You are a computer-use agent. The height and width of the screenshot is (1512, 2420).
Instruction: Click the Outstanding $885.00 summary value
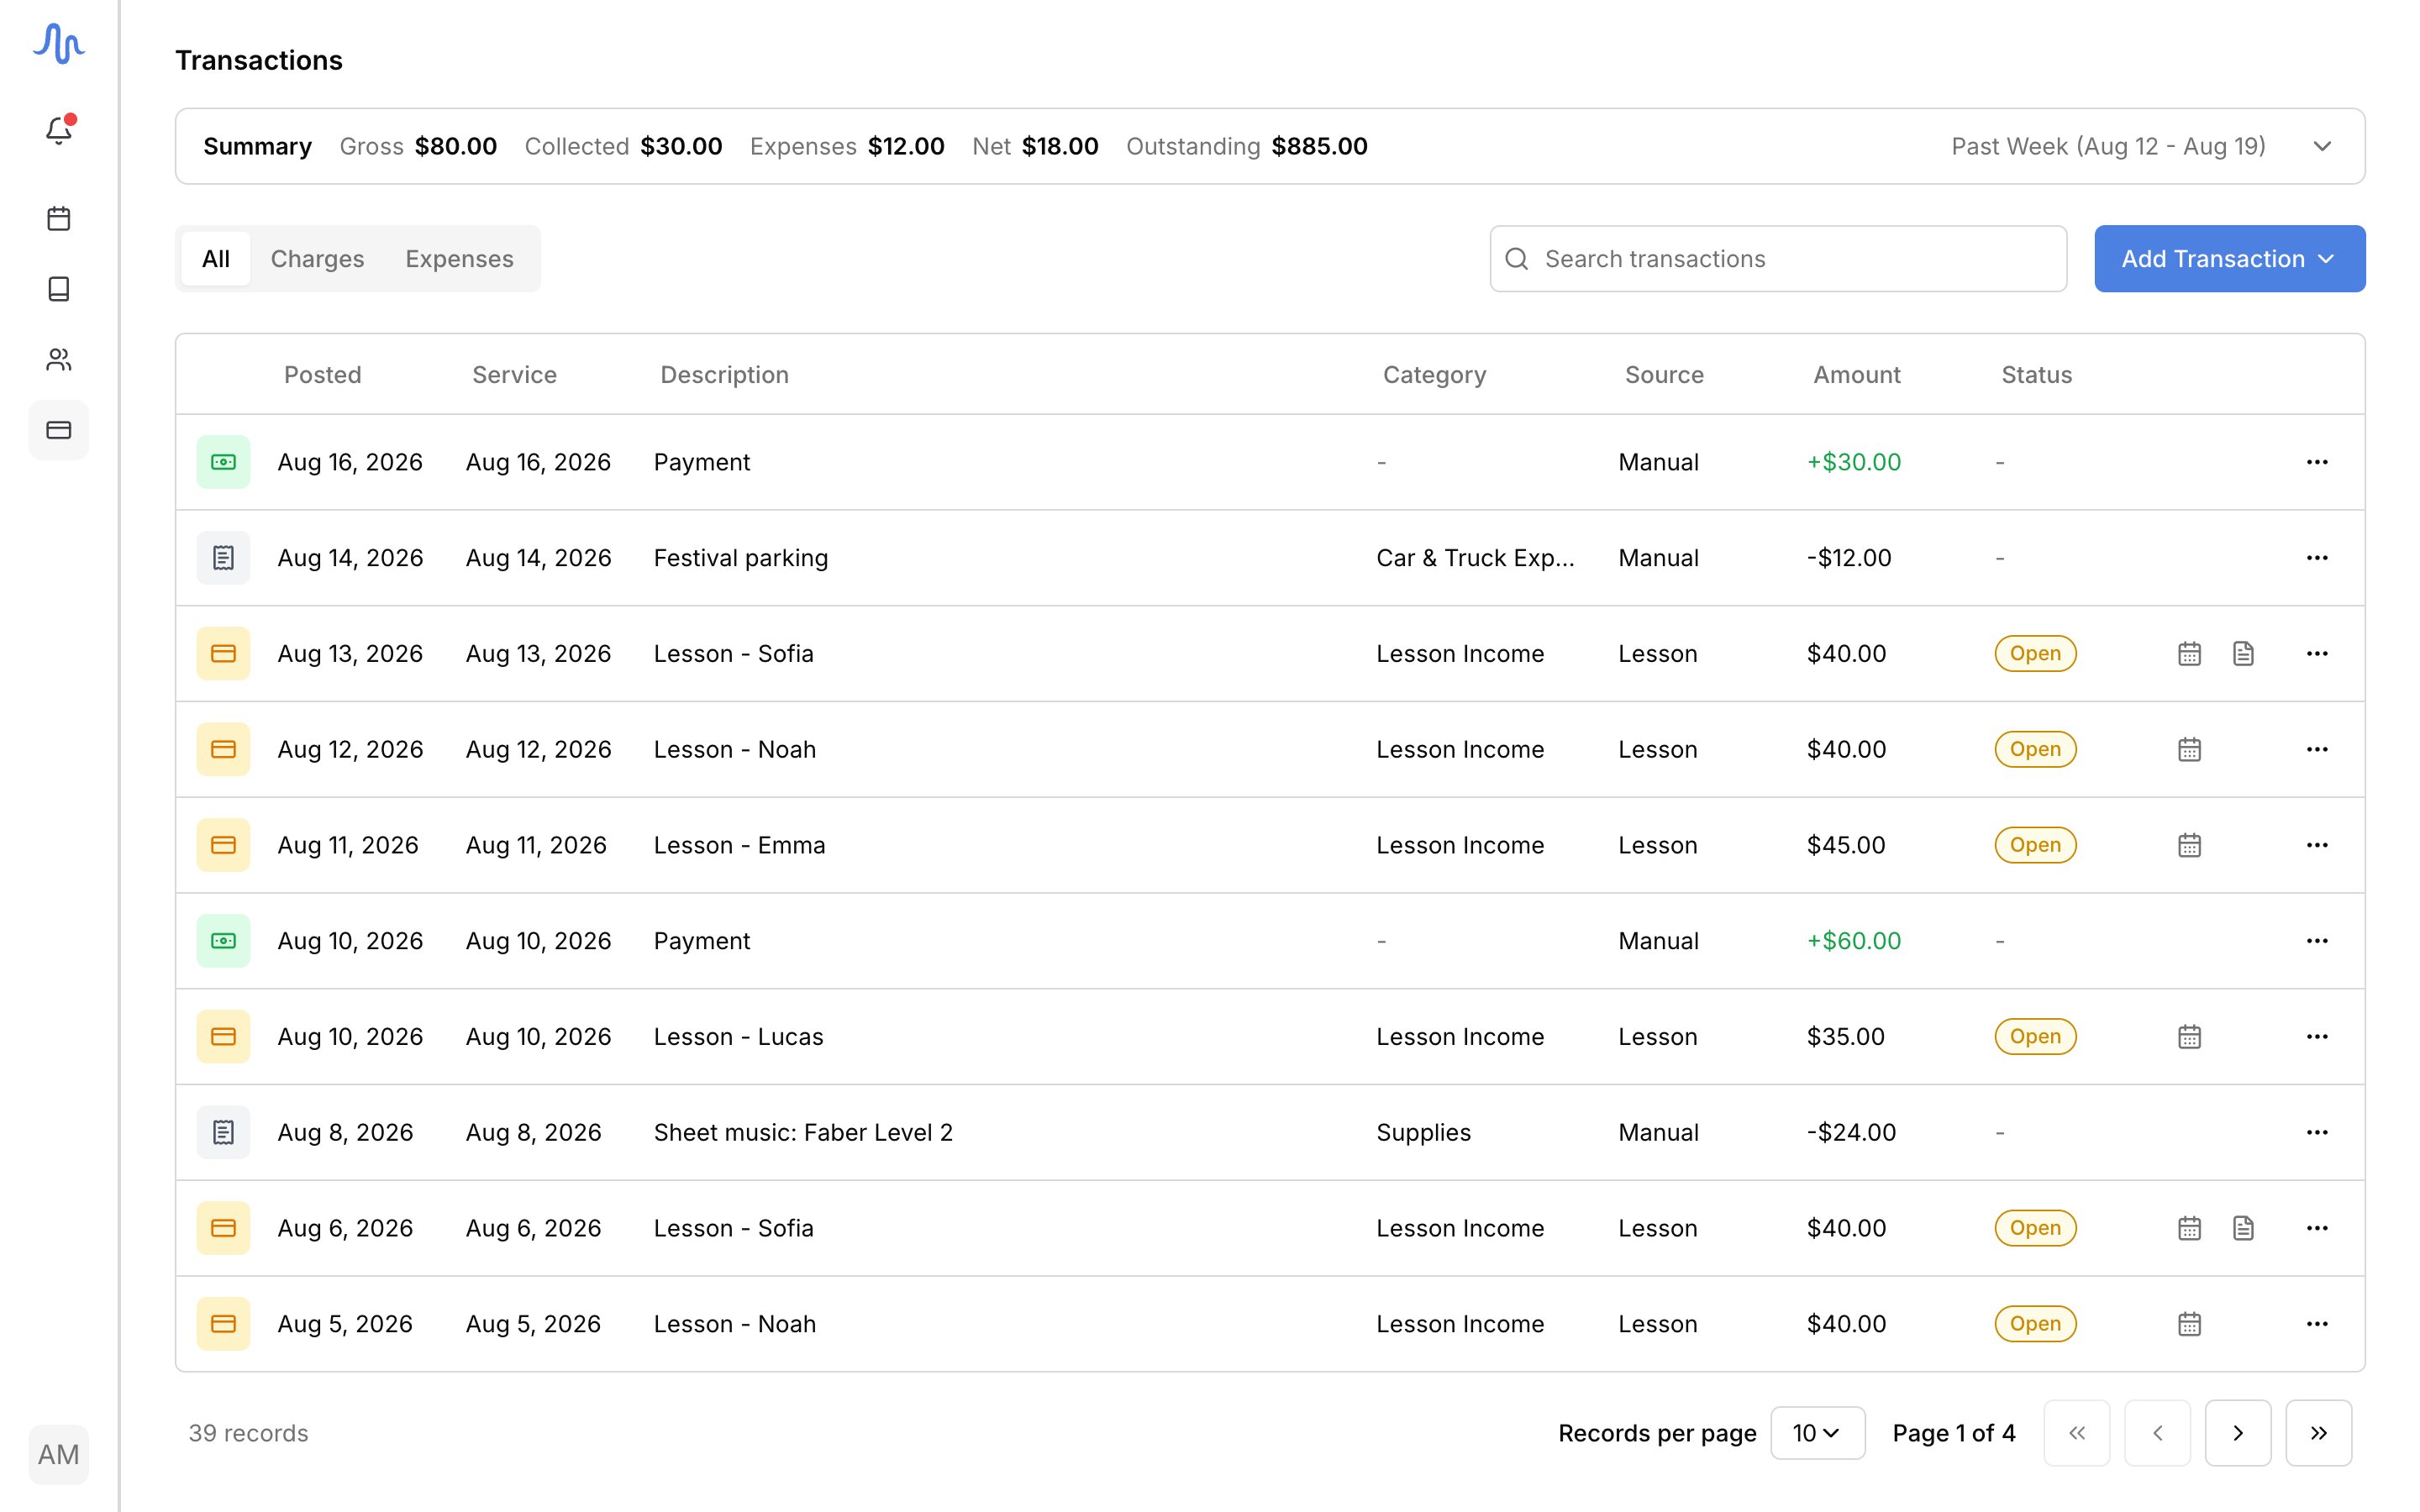tap(1319, 146)
